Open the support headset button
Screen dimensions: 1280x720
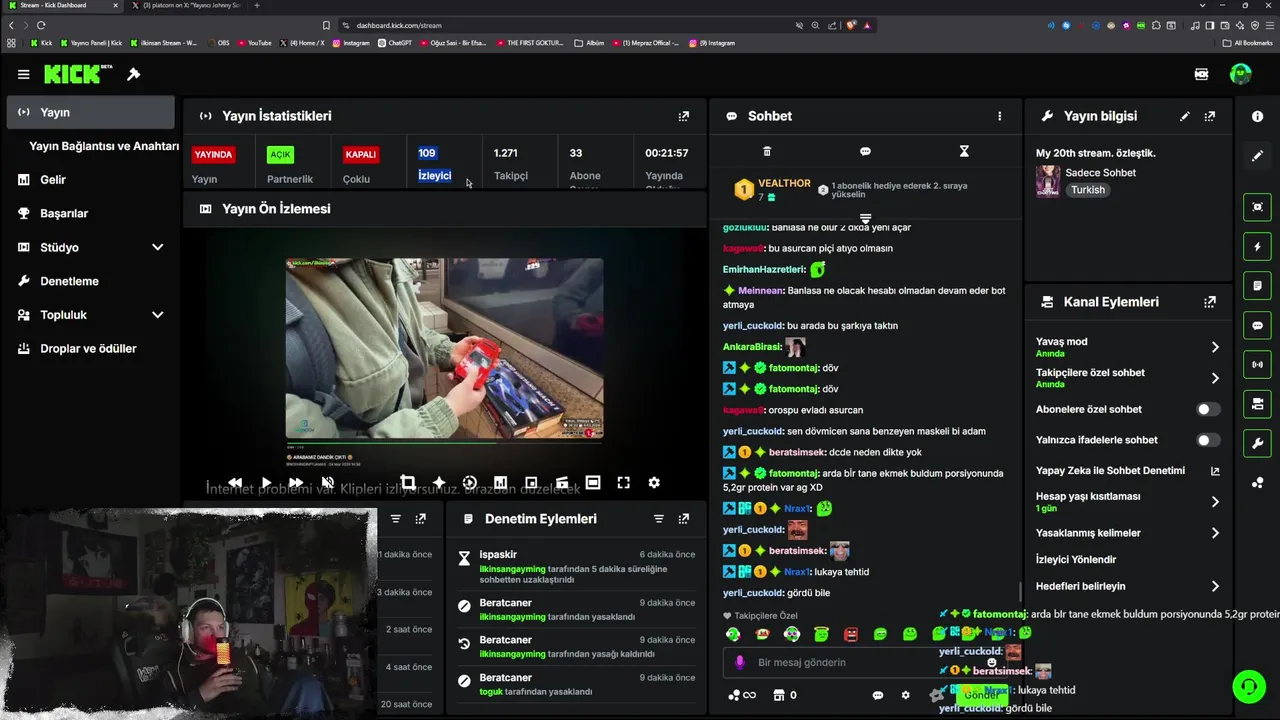(x=1249, y=687)
